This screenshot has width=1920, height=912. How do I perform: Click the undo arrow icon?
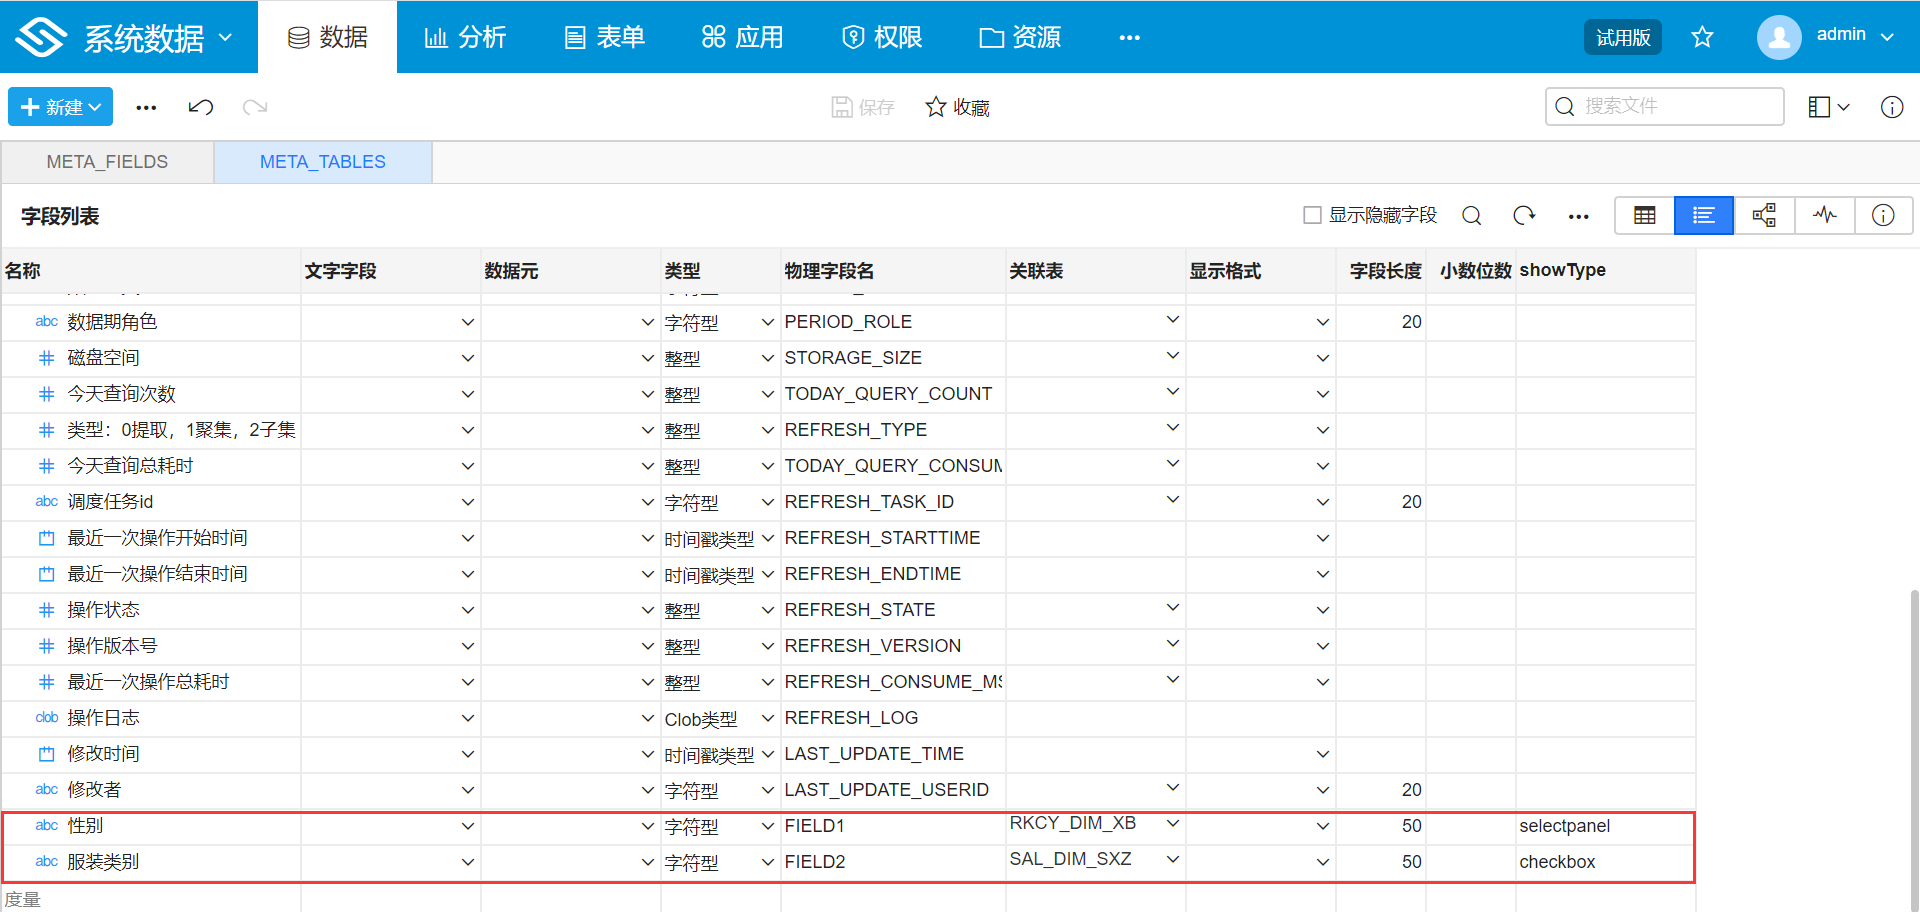coord(200,107)
